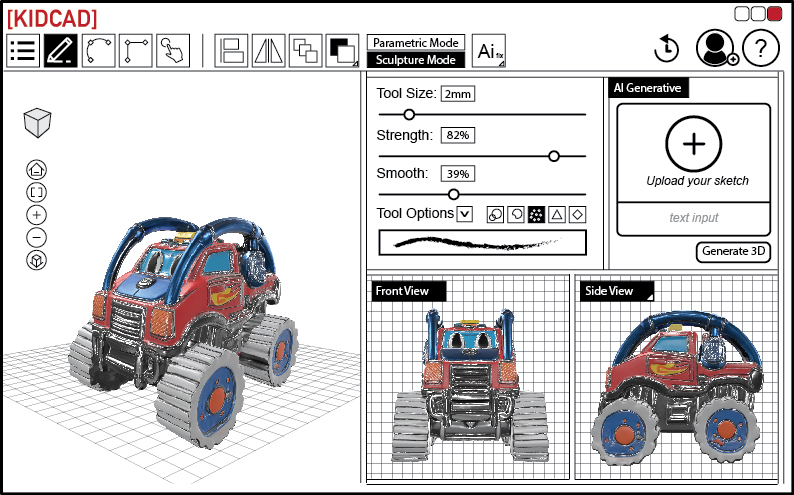Click the view cube in viewport

pos(37,123)
